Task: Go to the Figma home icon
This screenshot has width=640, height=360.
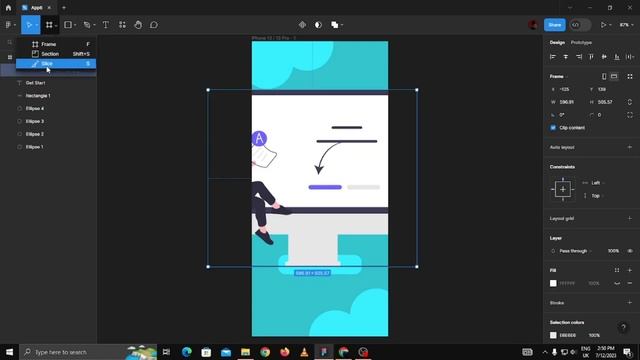Action: pyautogui.click(x=8, y=7)
